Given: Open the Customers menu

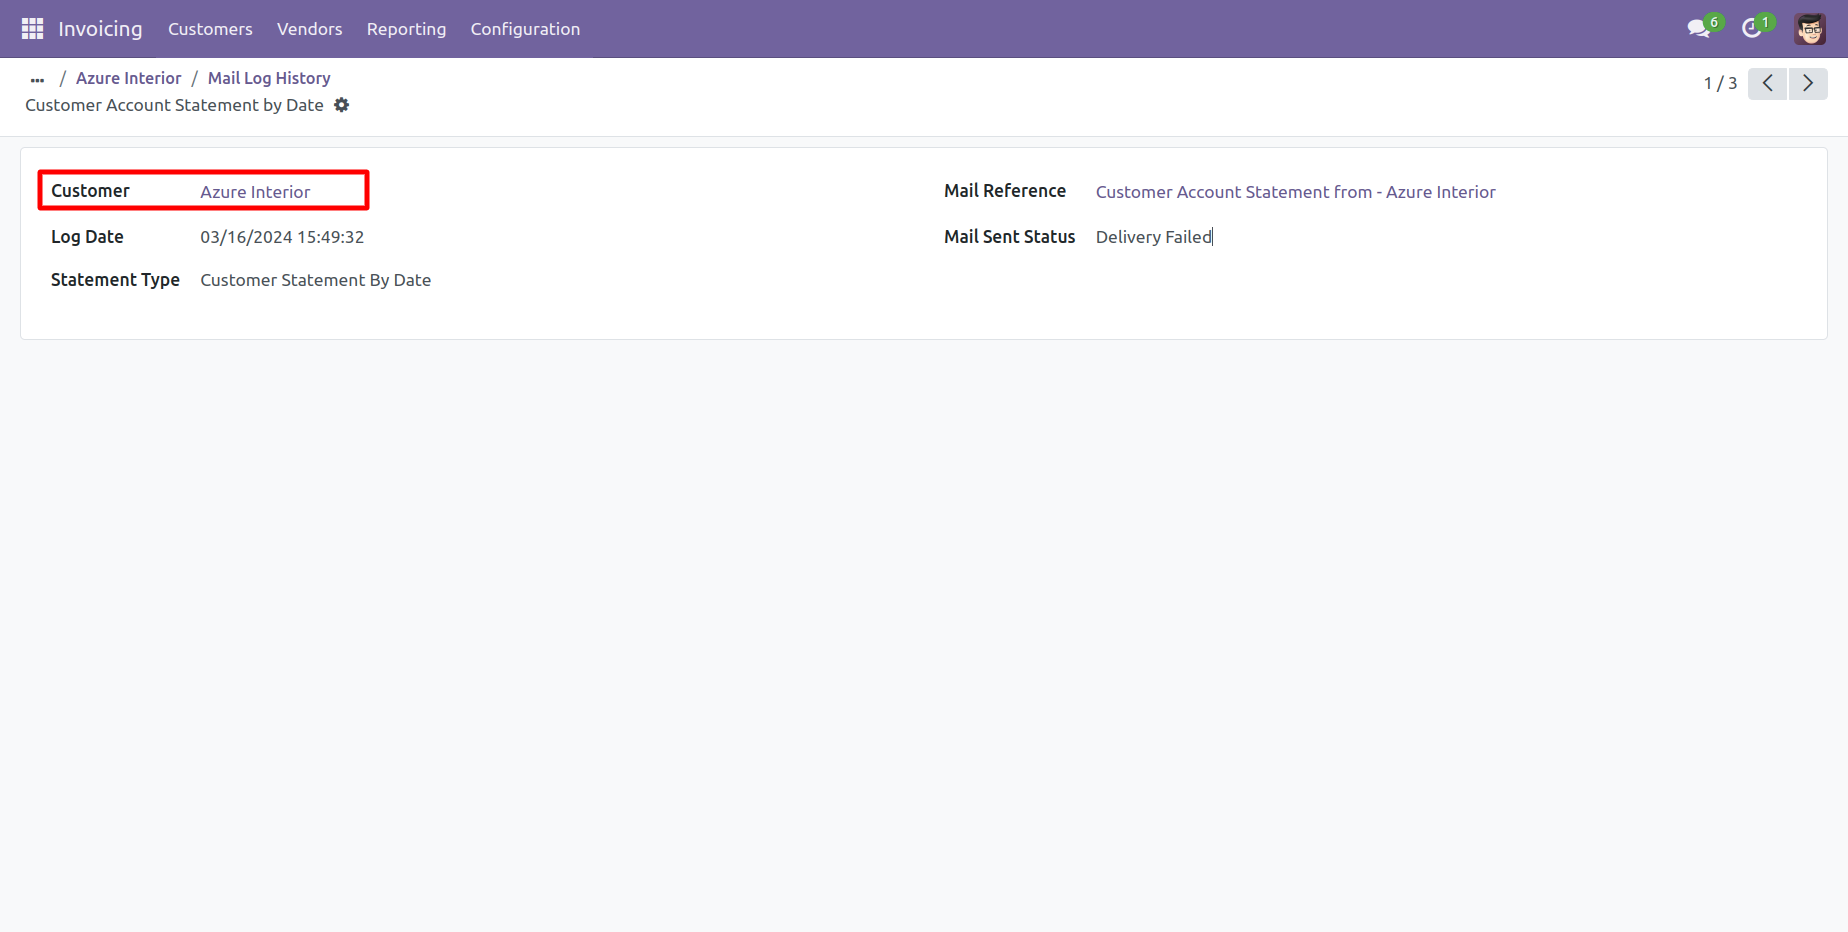Looking at the screenshot, I should (210, 29).
